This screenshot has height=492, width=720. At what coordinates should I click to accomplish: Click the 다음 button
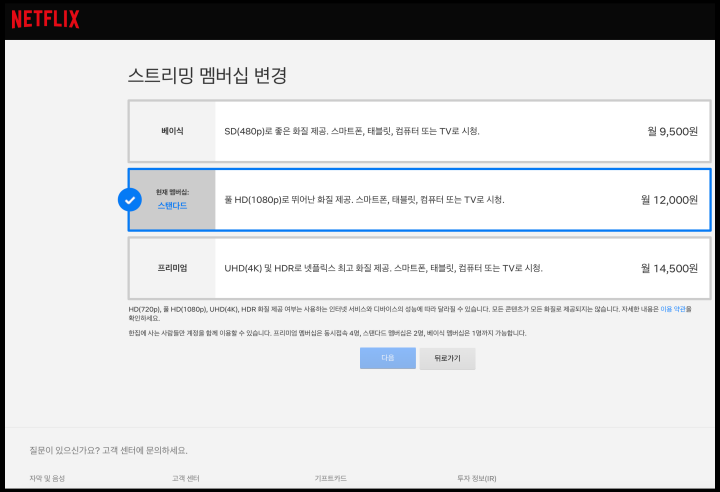point(388,358)
